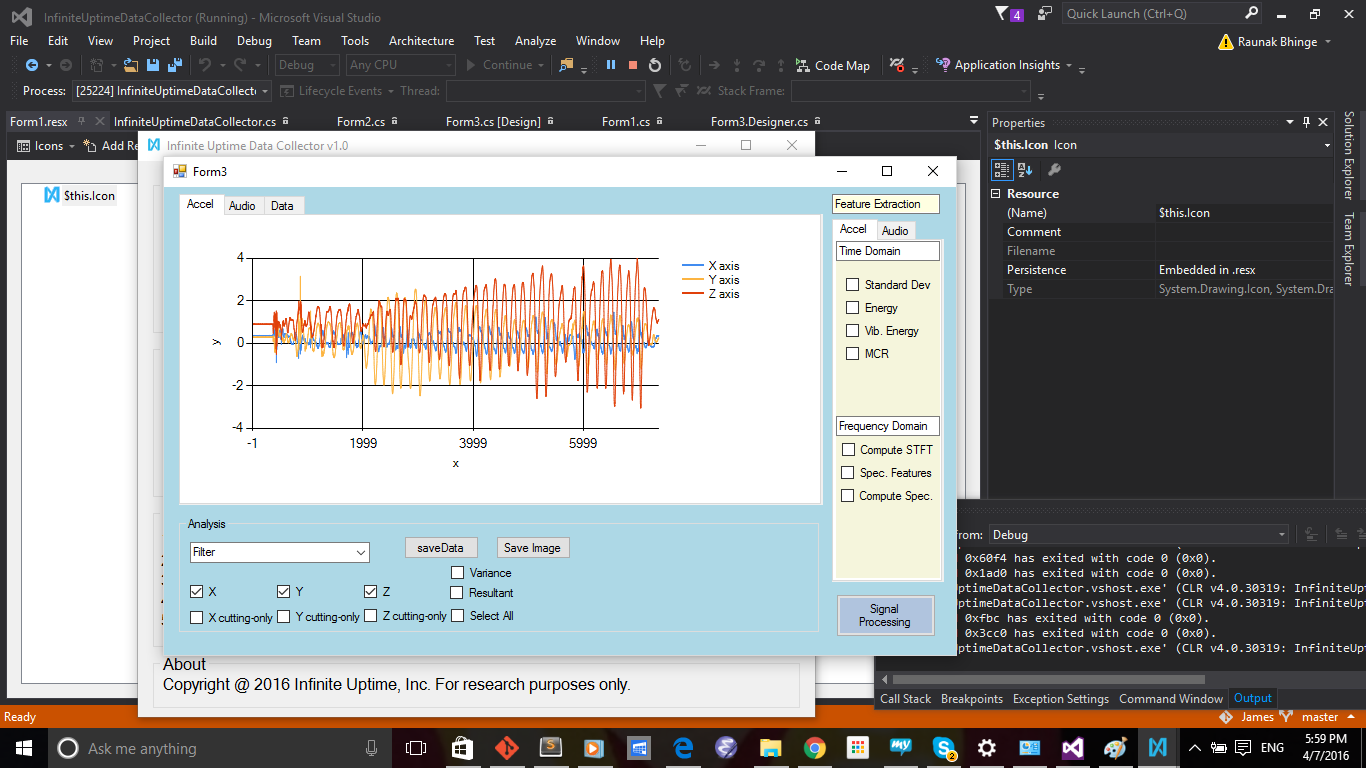Screen dimensions: 1366x768
Task: Switch to the Audio chart tab
Action: (242, 206)
